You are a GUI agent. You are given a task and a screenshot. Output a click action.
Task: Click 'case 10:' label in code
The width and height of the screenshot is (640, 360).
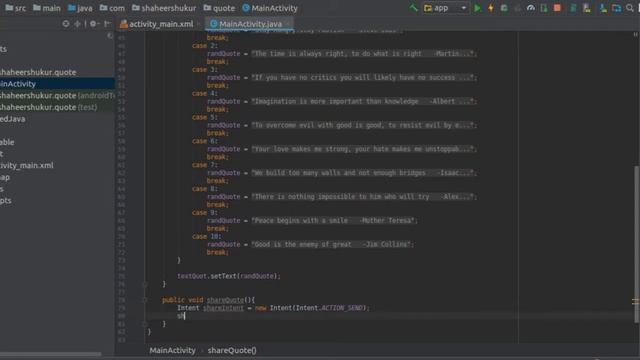207,236
